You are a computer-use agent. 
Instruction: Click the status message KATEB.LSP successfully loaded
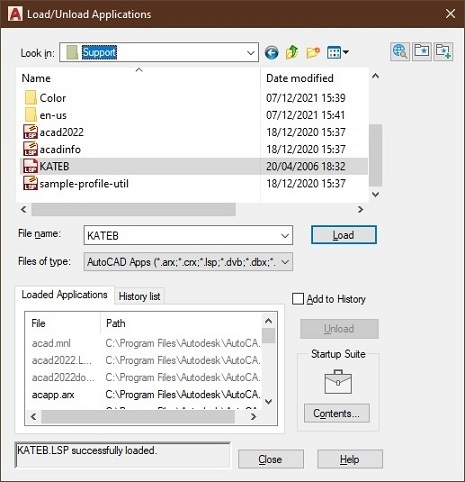[x=87, y=451]
